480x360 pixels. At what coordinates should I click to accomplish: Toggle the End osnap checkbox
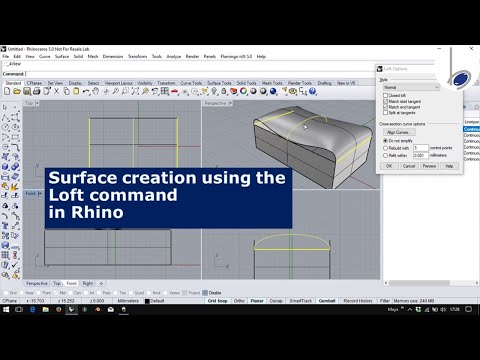click(x=6, y=293)
